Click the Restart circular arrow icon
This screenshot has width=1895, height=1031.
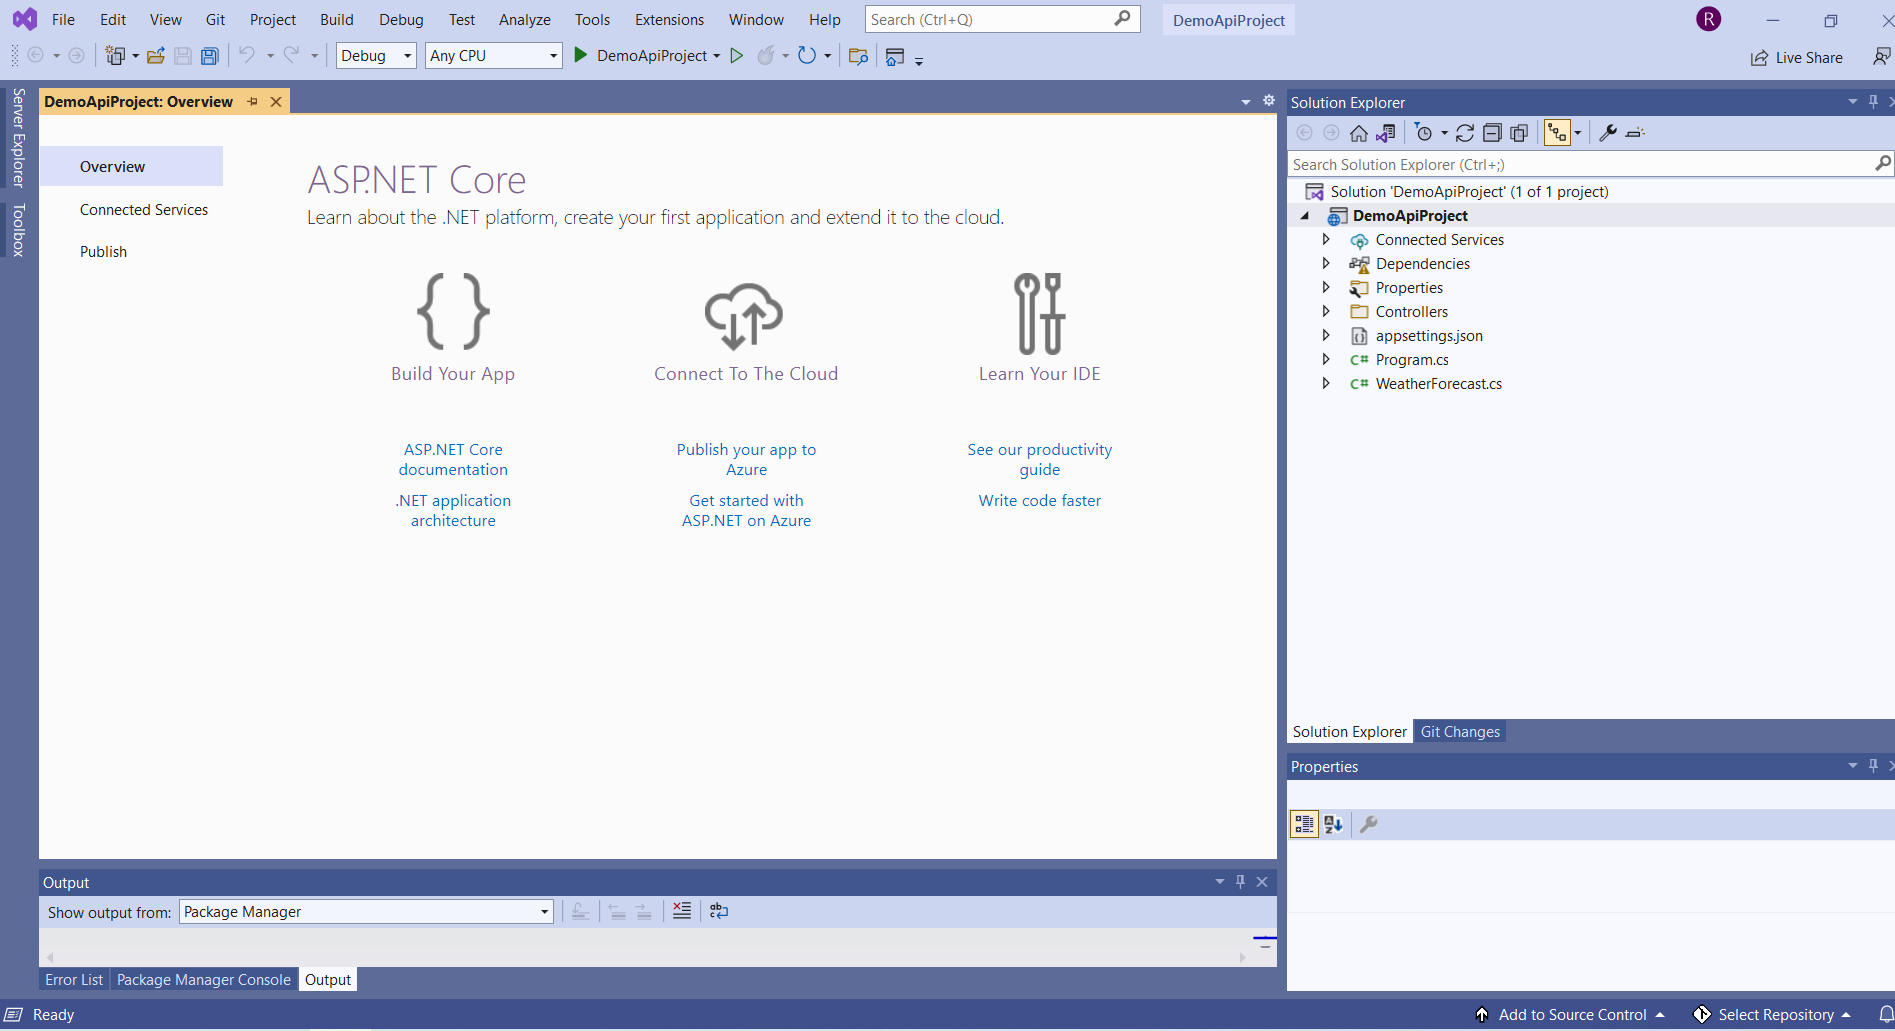(807, 56)
